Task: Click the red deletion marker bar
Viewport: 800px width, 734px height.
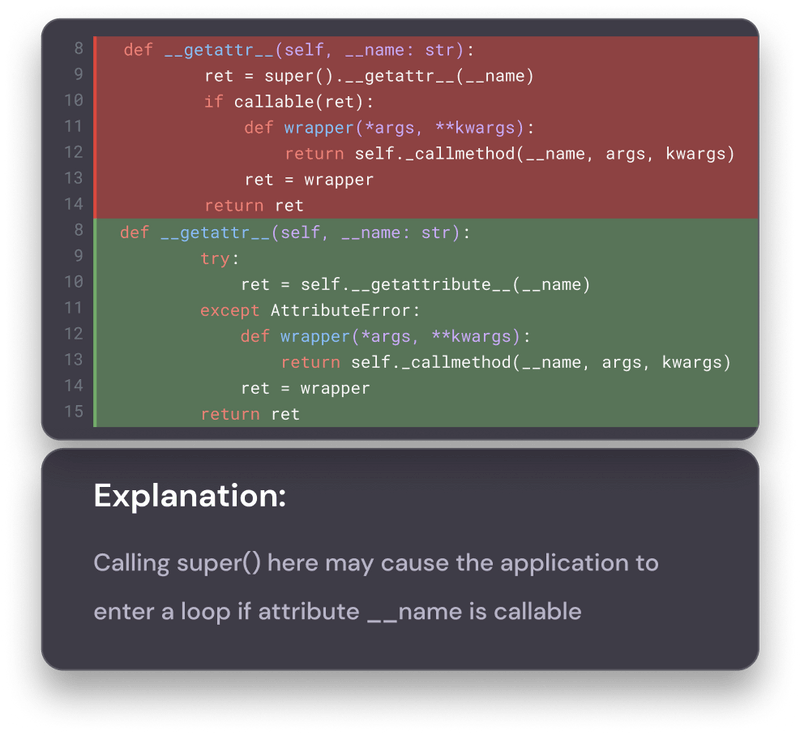Action: (x=95, y=128)
